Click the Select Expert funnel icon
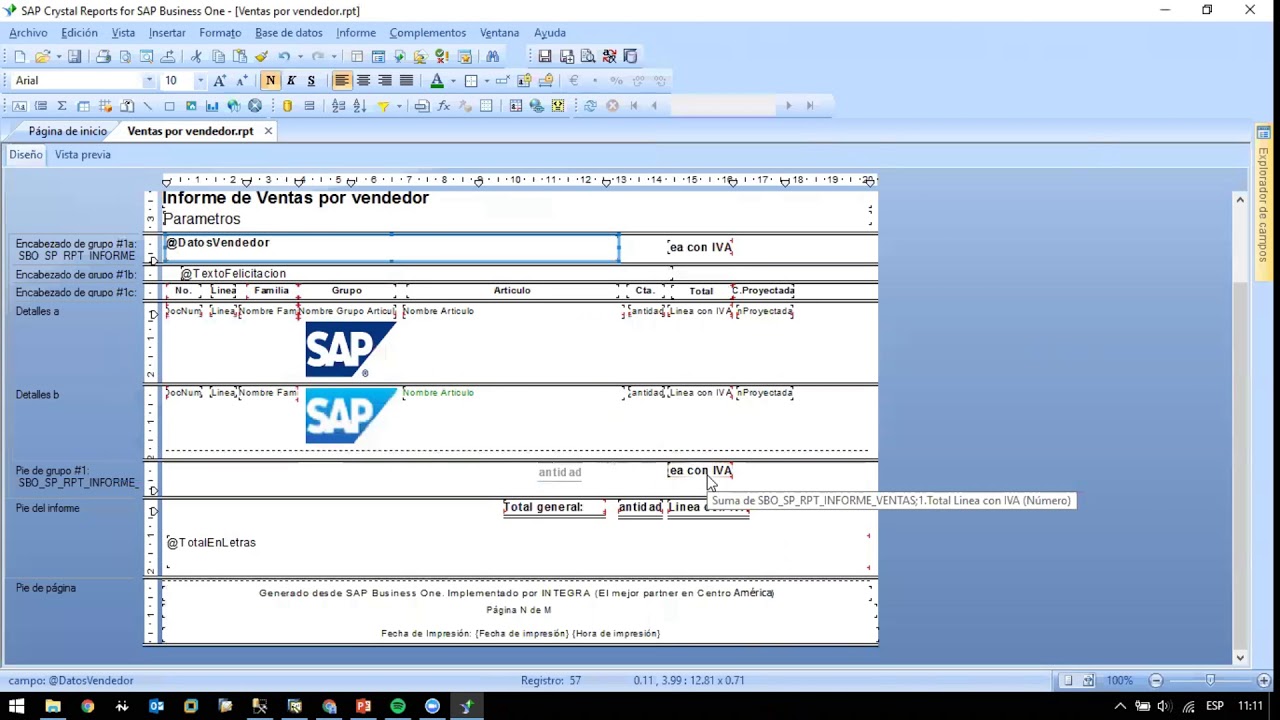The image size is (1280, 720). point(383,106)
